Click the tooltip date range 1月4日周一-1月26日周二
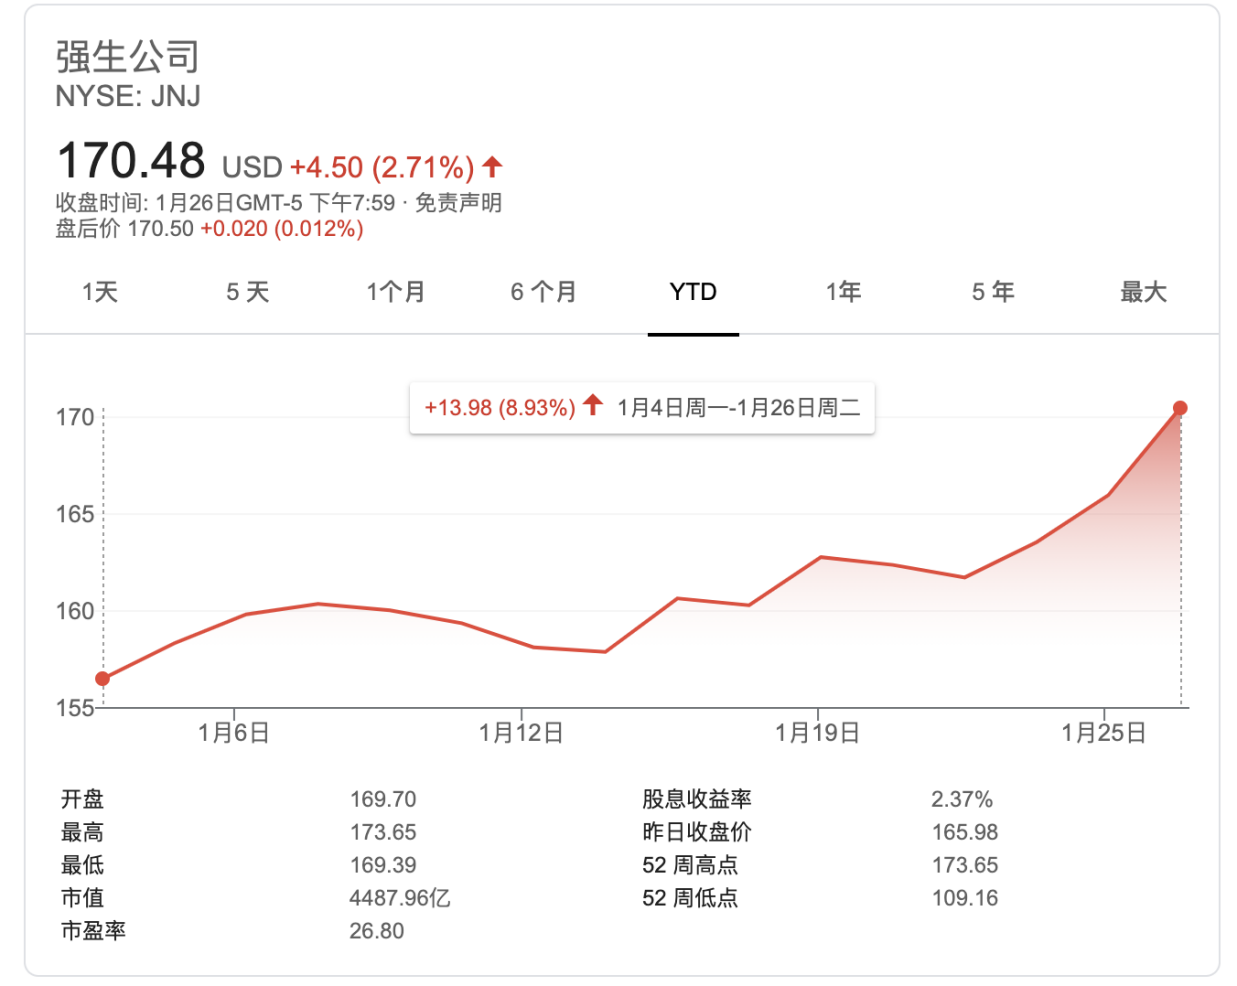This screenshot has width=1237, height=986. 739,408
